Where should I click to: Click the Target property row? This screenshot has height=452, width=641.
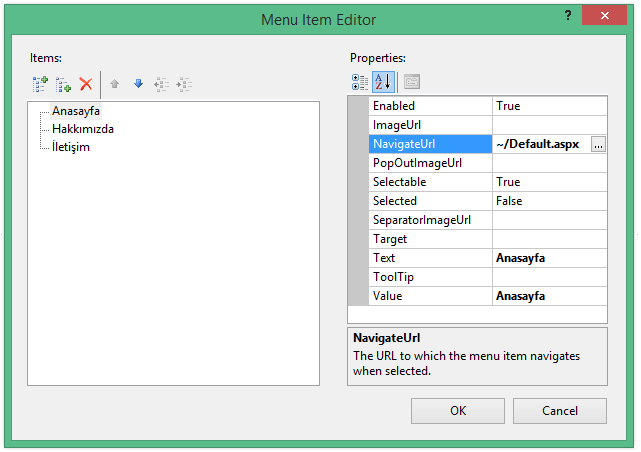pyautogui.click(x=488, y=239)
